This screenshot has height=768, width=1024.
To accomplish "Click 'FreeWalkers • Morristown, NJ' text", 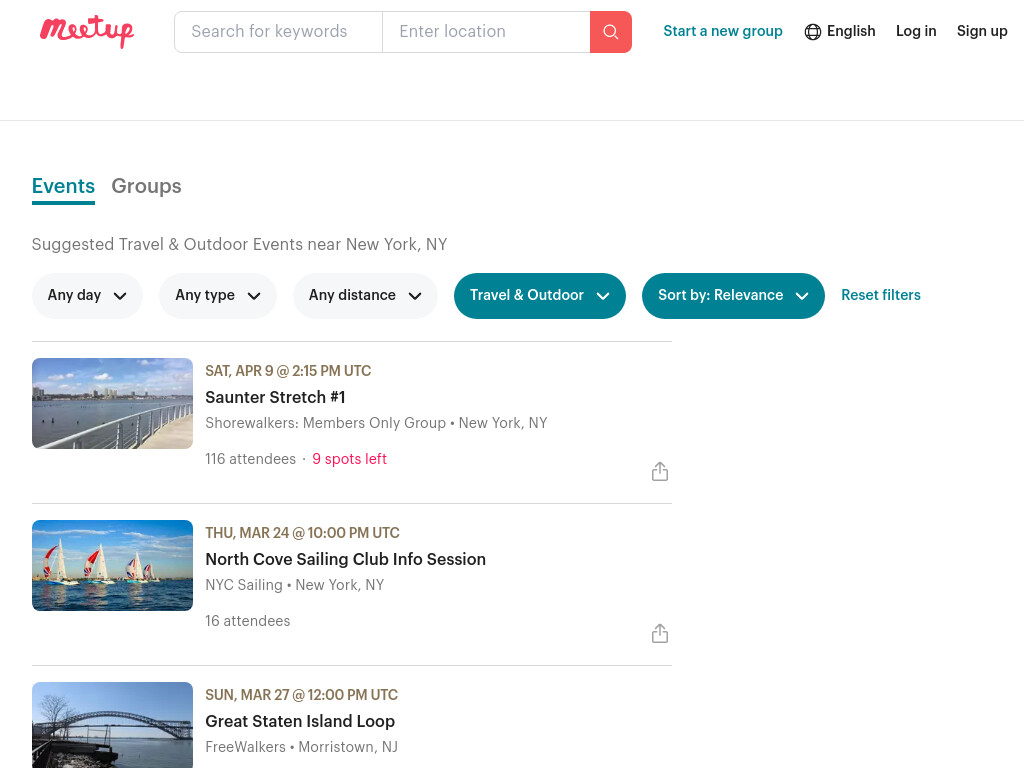I will (301, 747).
